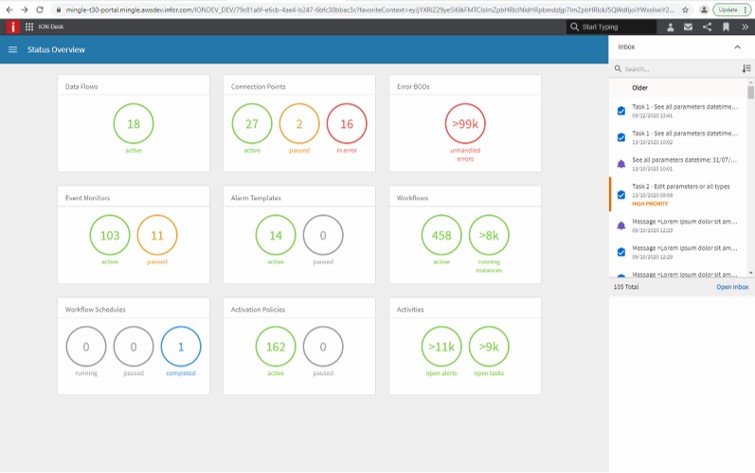Click the browser forward arrow
Screen dimensions: 755x473
pos(24,9)
